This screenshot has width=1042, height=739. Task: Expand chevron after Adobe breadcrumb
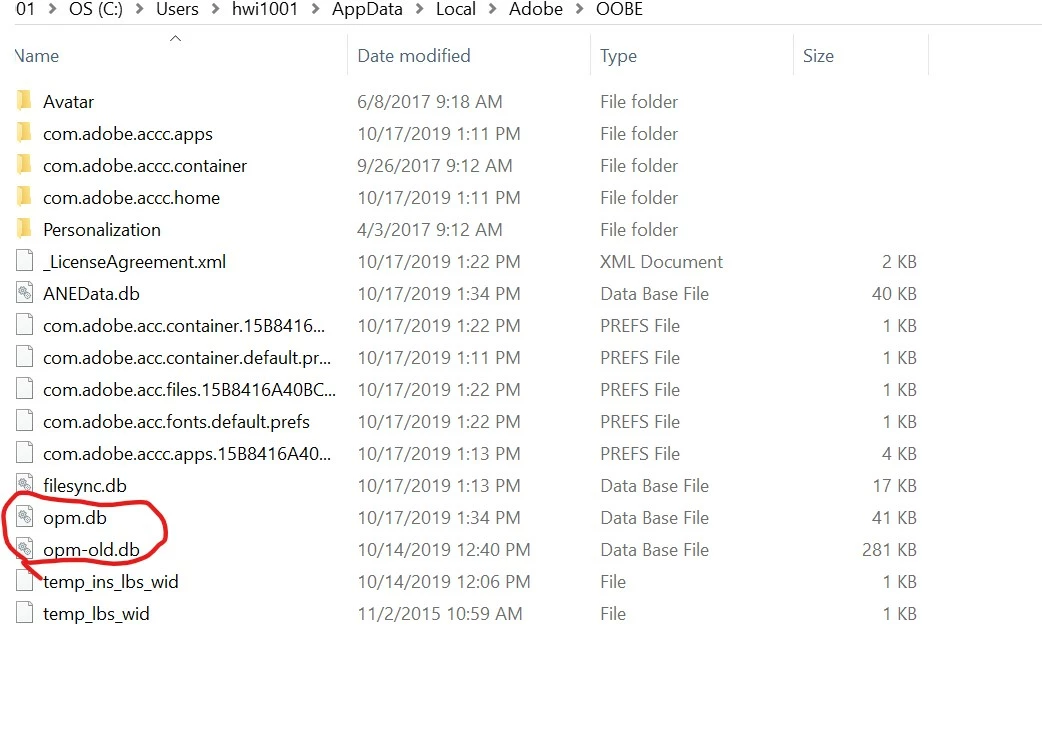coord(579,9)
